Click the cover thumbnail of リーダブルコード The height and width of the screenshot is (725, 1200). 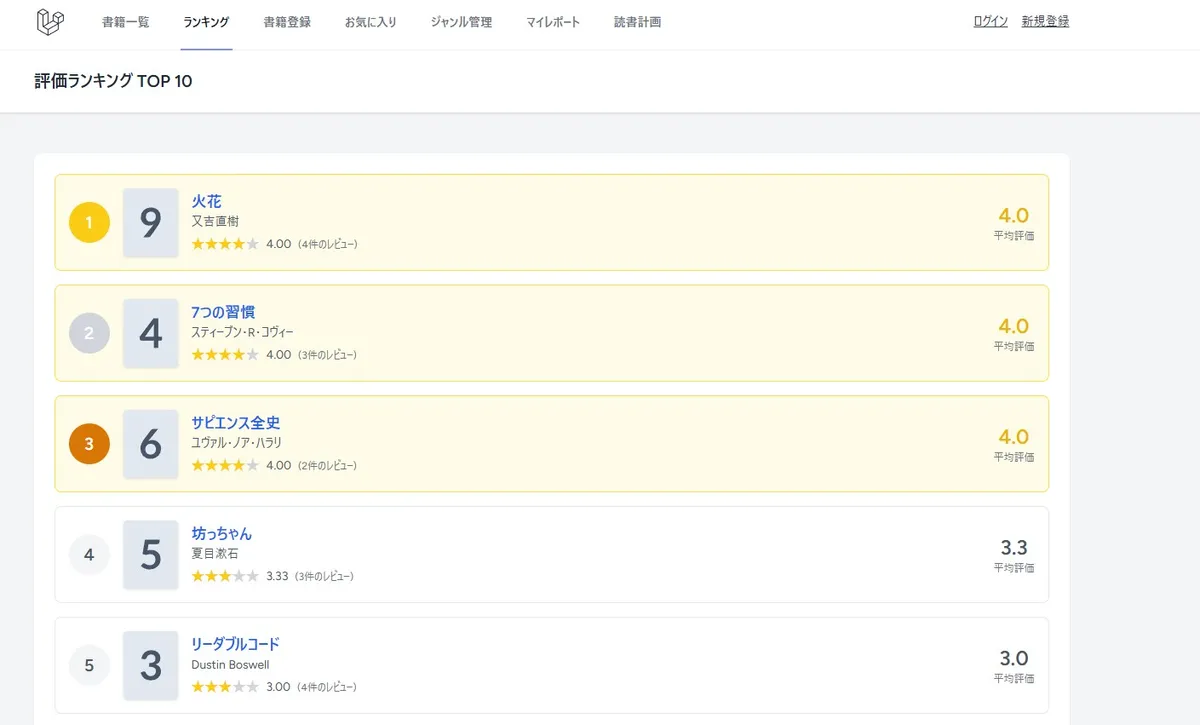(151, 665)
